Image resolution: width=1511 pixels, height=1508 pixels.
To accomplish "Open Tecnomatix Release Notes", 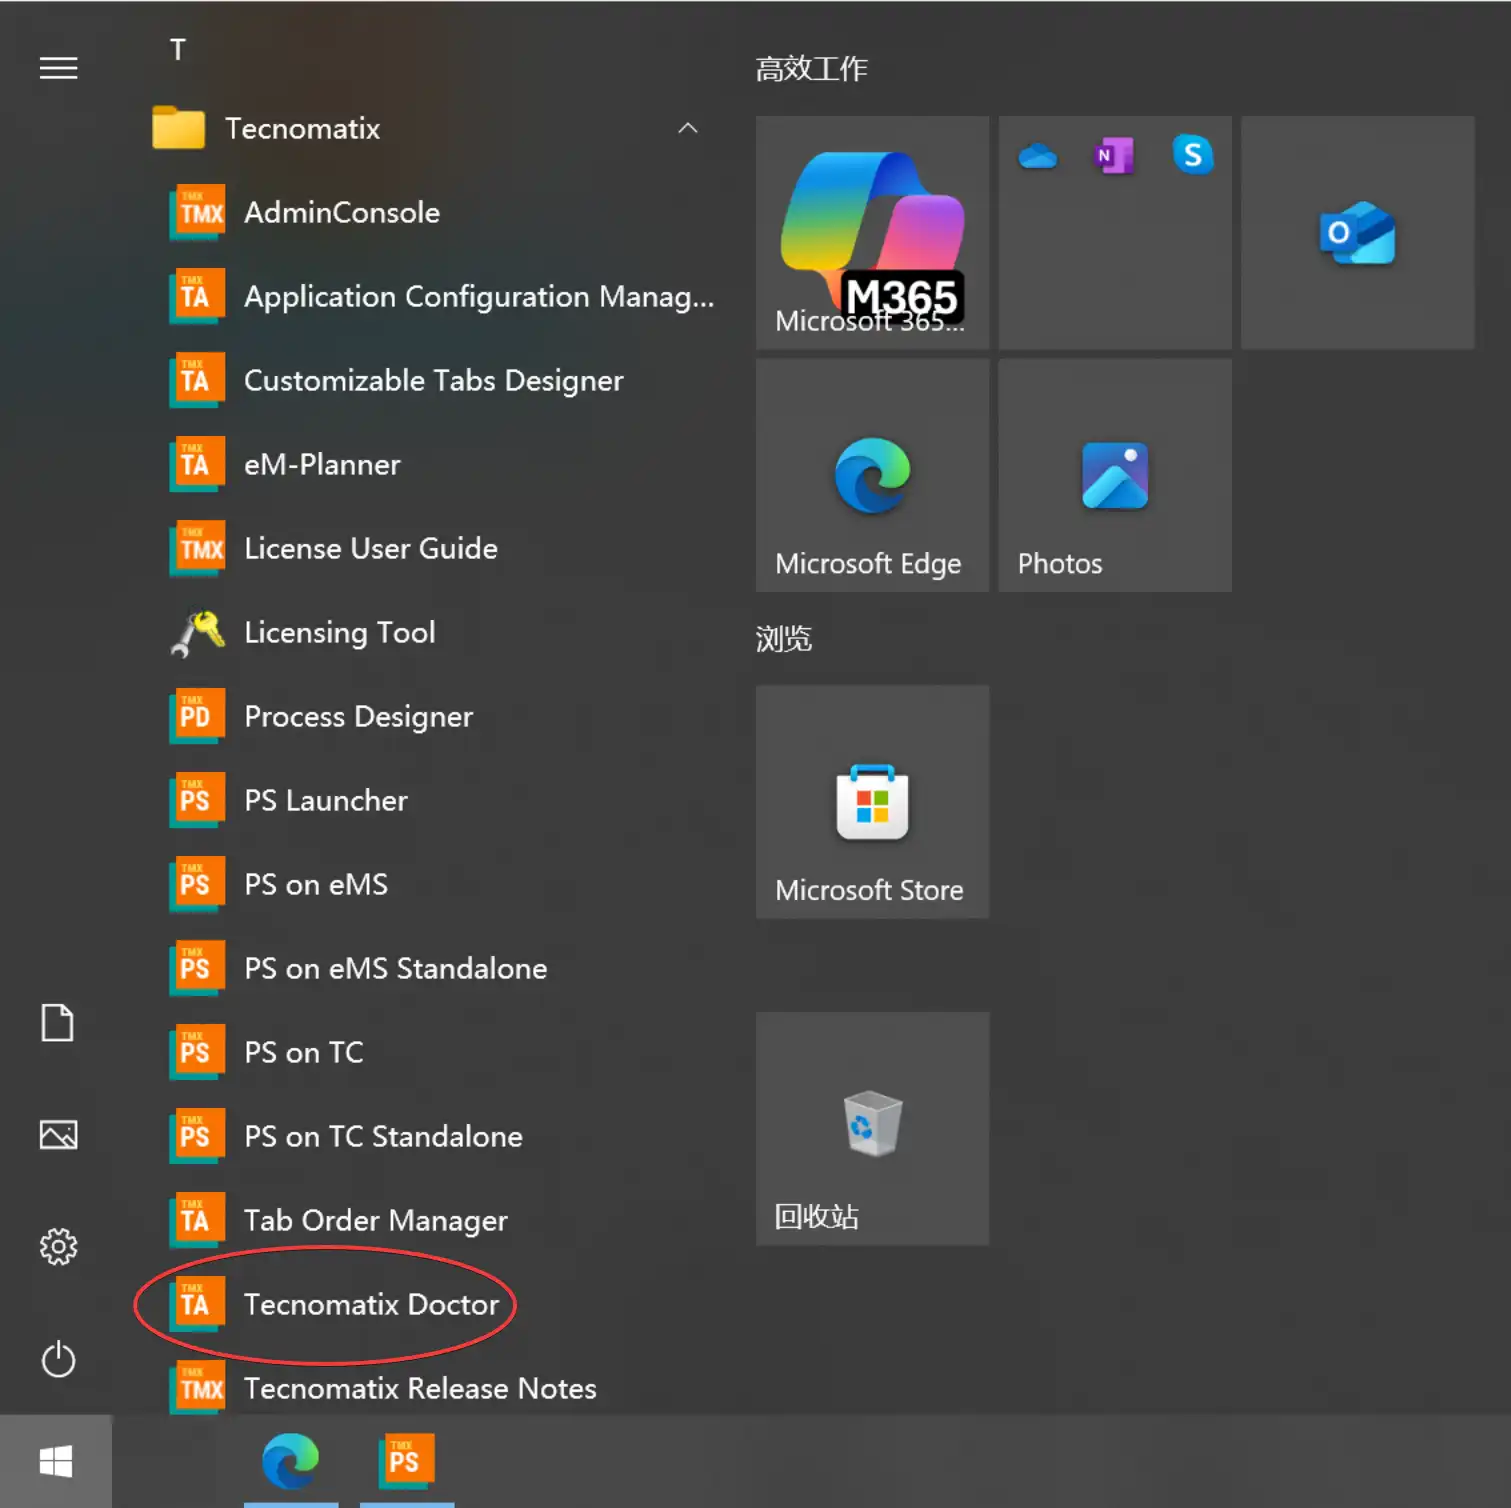I will point(430,1388).
